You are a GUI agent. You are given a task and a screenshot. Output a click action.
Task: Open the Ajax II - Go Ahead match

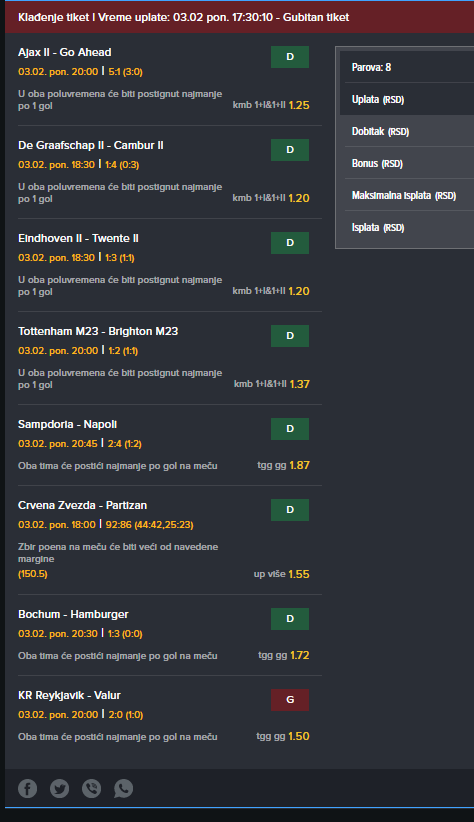point(64,52)
